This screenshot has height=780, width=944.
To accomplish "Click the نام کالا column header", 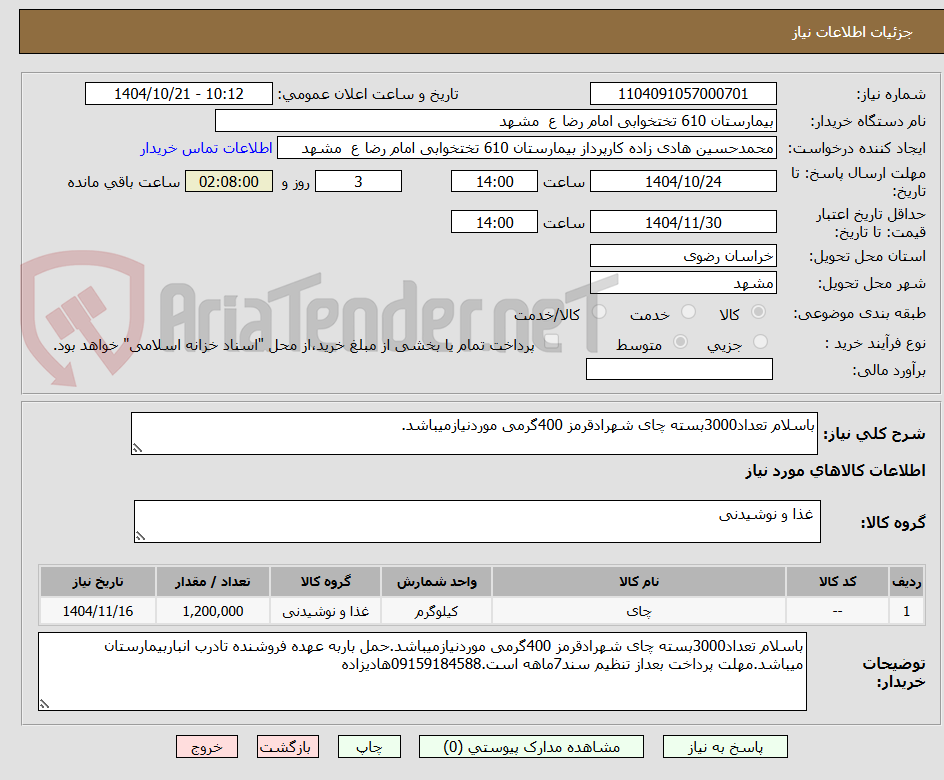I will (639, 581).
